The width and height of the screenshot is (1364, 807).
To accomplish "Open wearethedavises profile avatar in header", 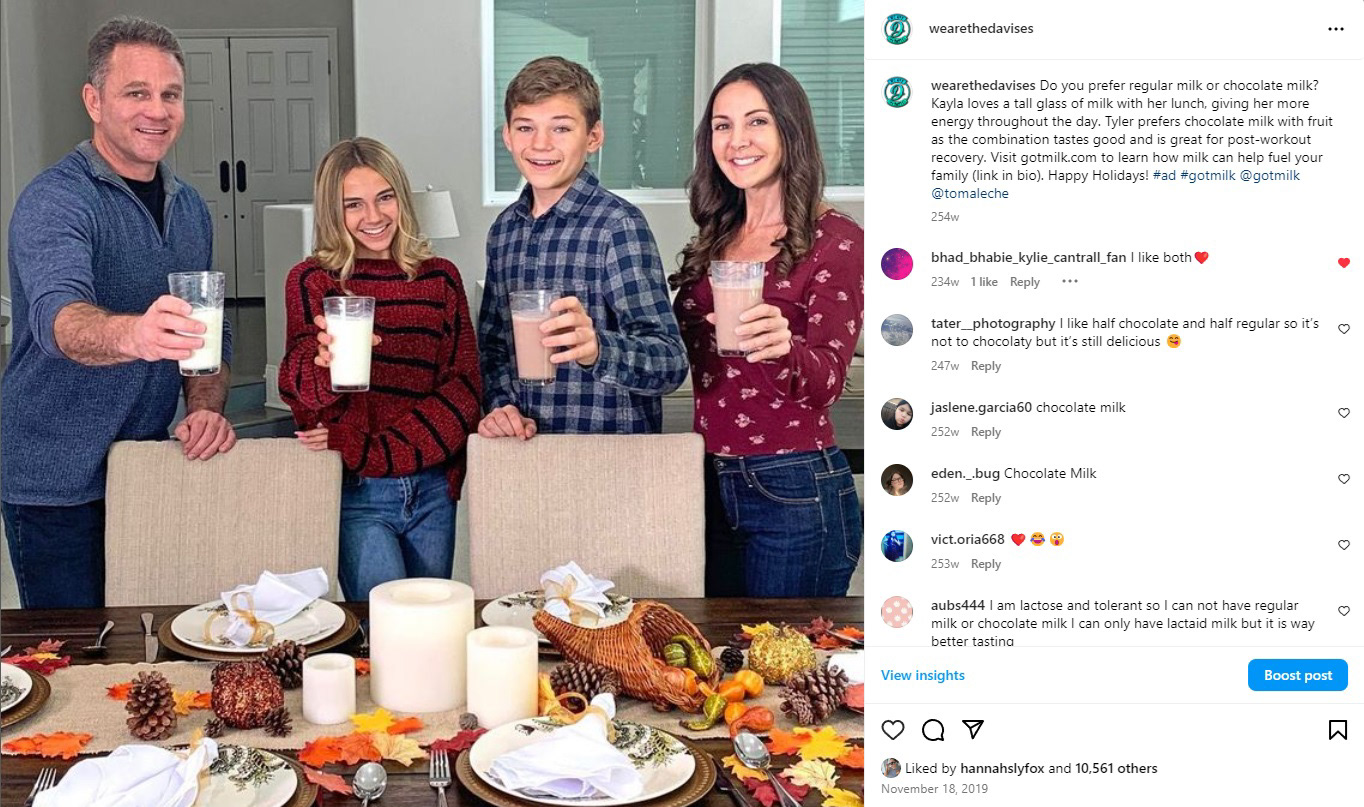I will [897, 29].
